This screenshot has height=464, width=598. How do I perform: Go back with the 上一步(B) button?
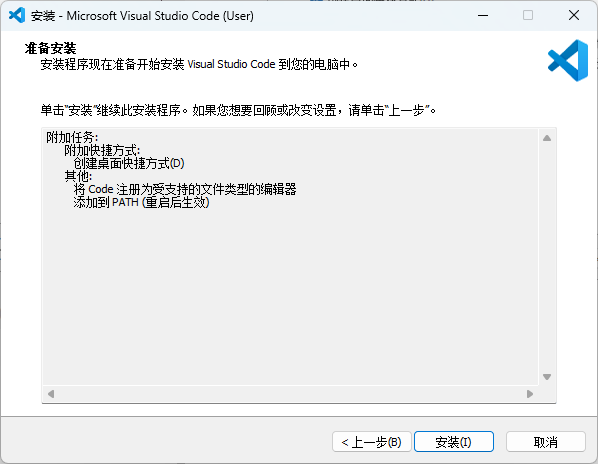[x=371, y=442]
